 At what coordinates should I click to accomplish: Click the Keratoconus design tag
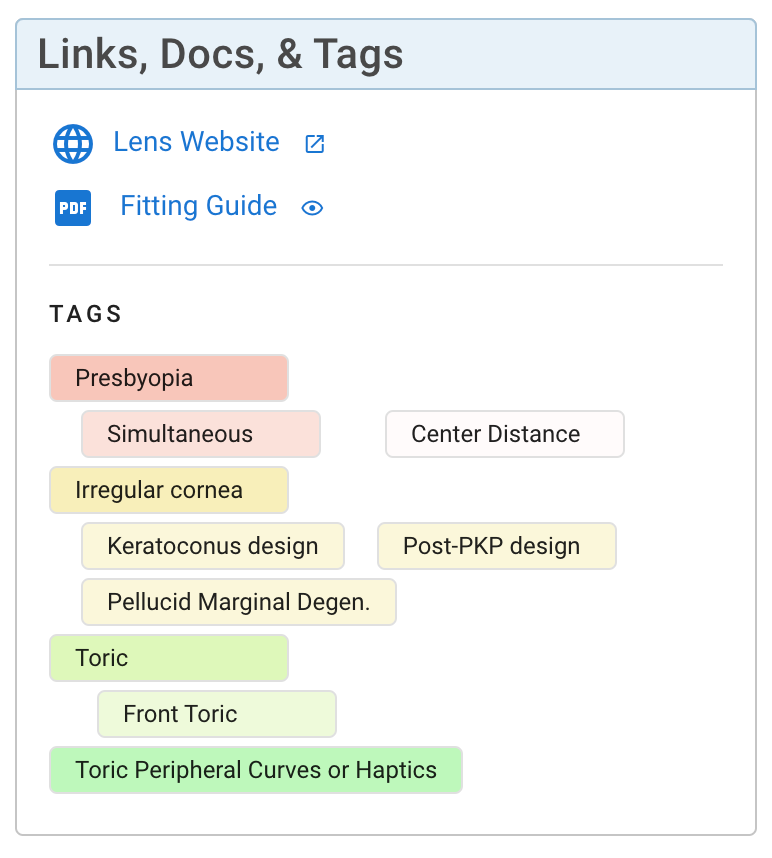212,546
